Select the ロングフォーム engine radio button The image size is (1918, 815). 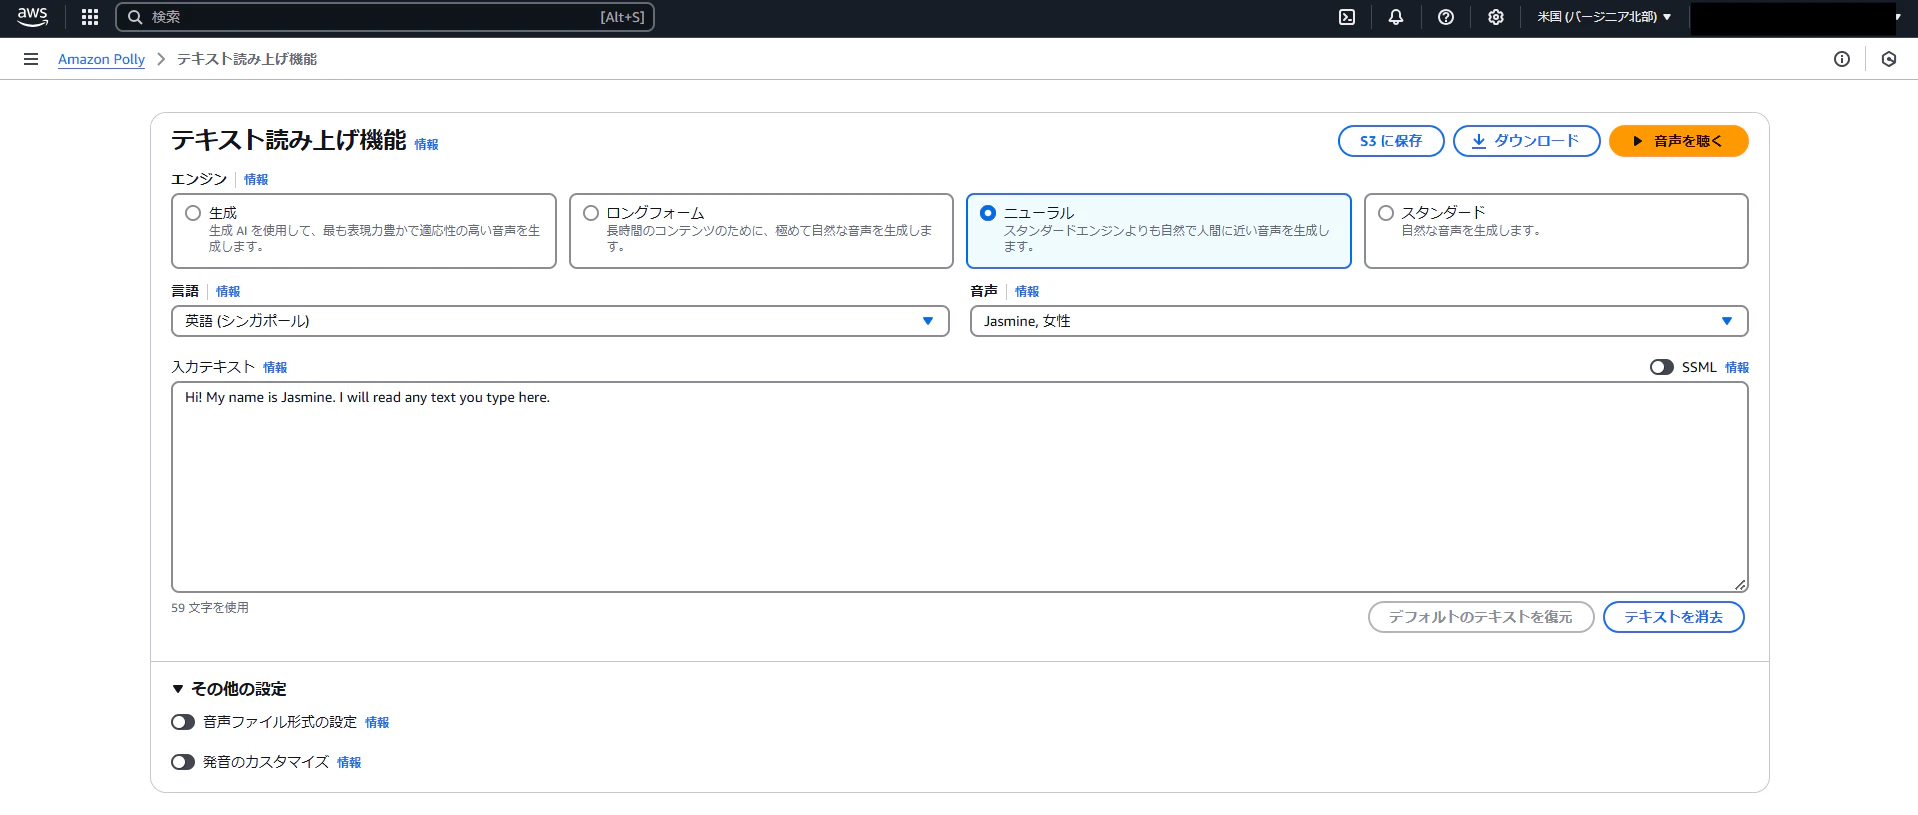pyautogui.click(x=591, y=213)
